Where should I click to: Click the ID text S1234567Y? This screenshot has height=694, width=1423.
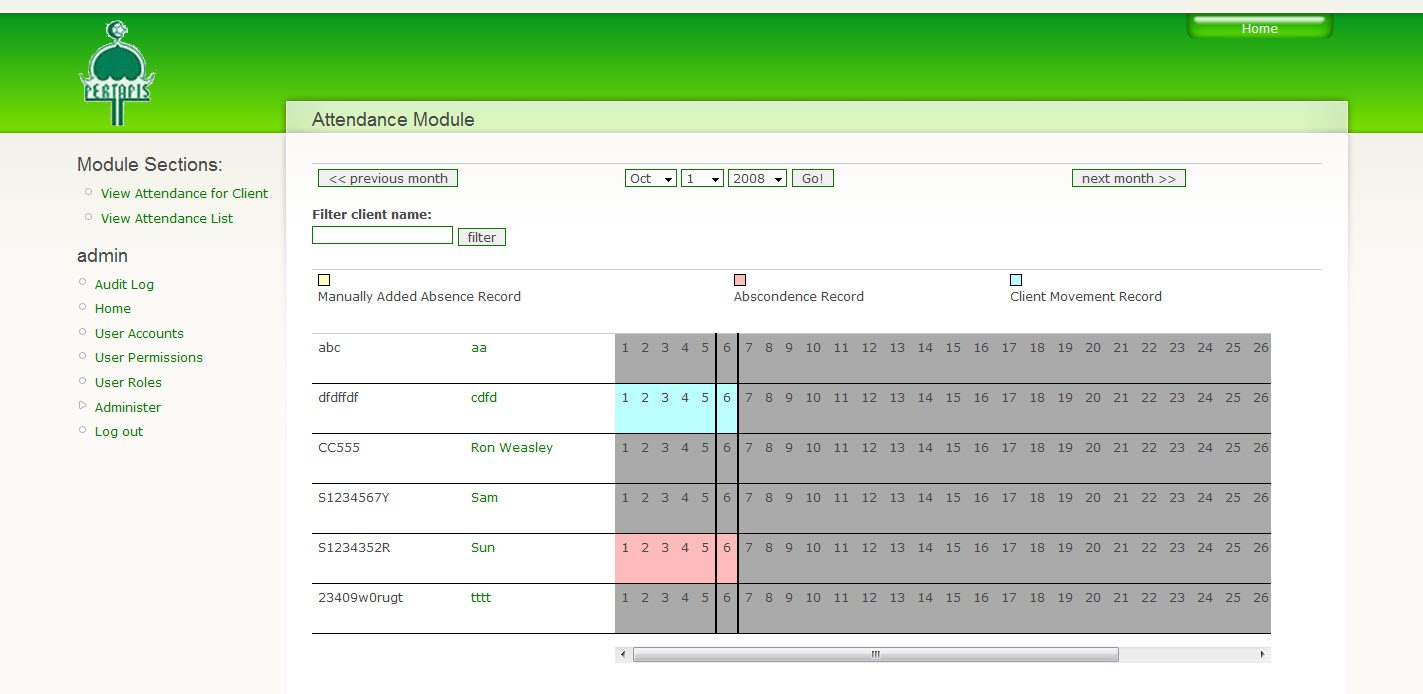tap(353, 497)
